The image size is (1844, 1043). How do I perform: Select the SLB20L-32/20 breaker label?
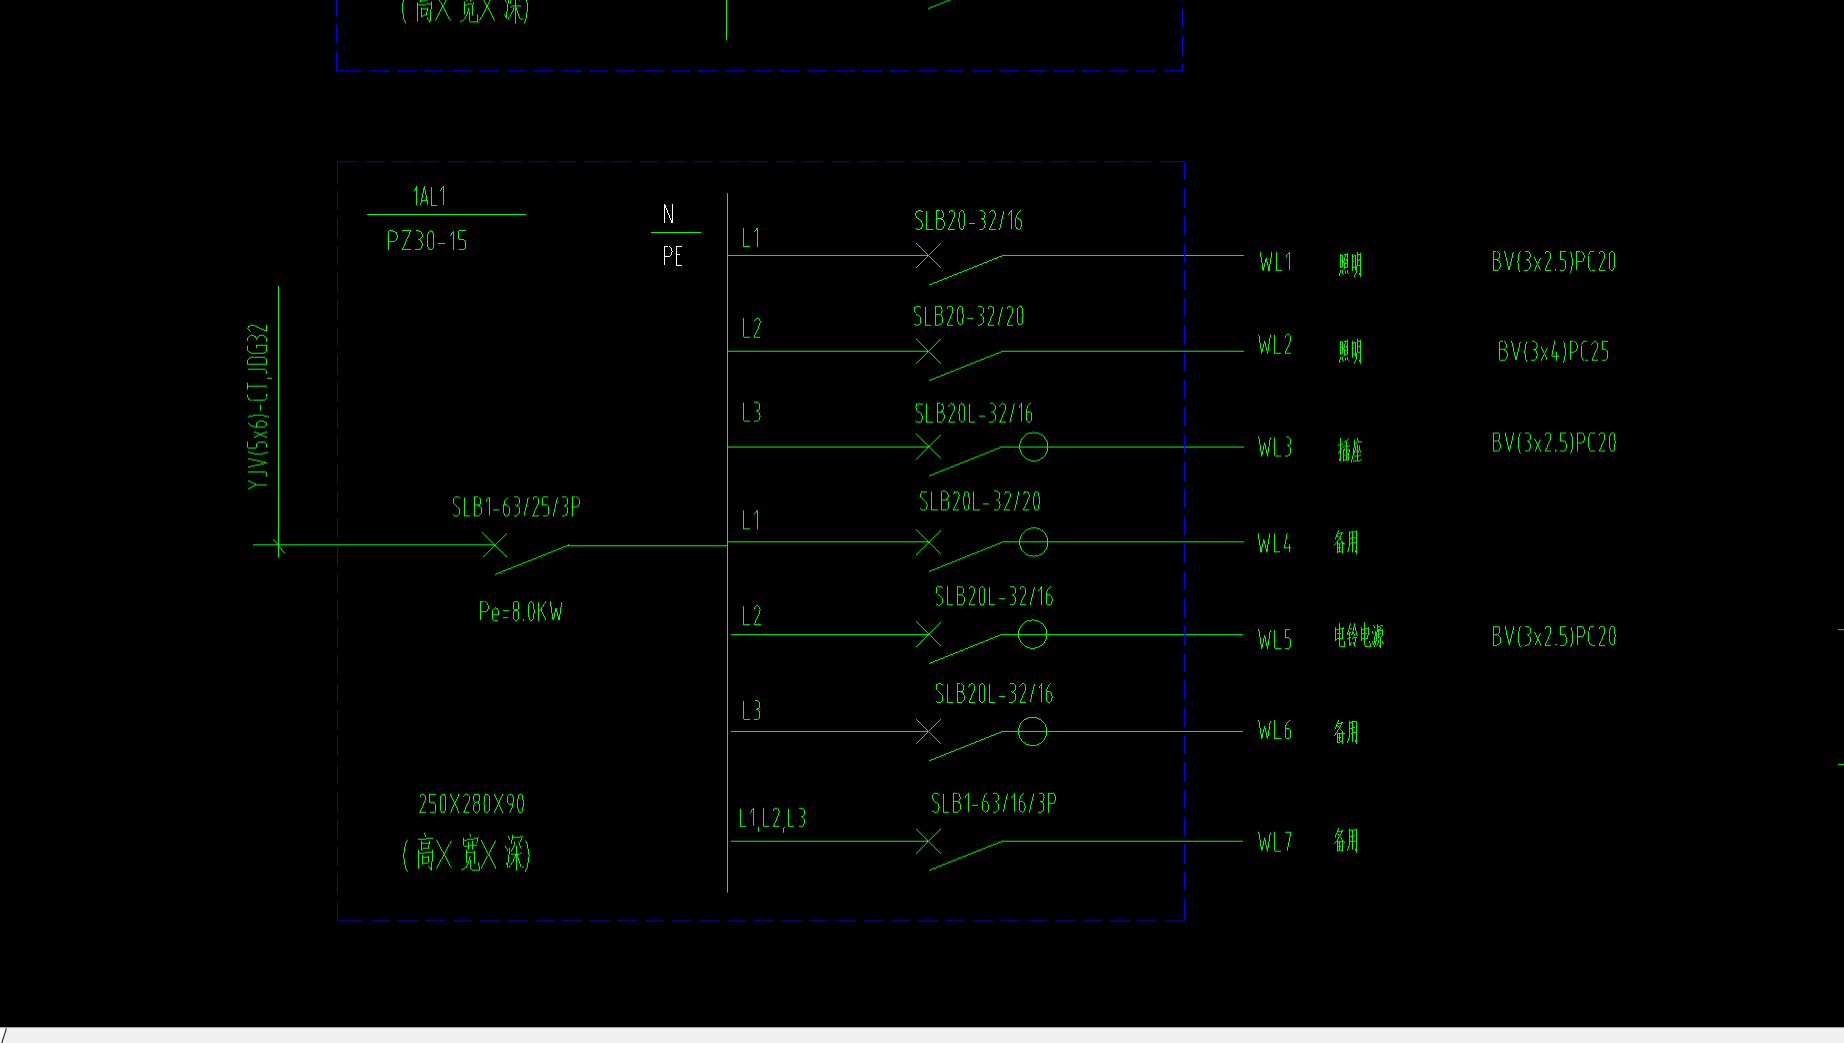click(980, 502)
